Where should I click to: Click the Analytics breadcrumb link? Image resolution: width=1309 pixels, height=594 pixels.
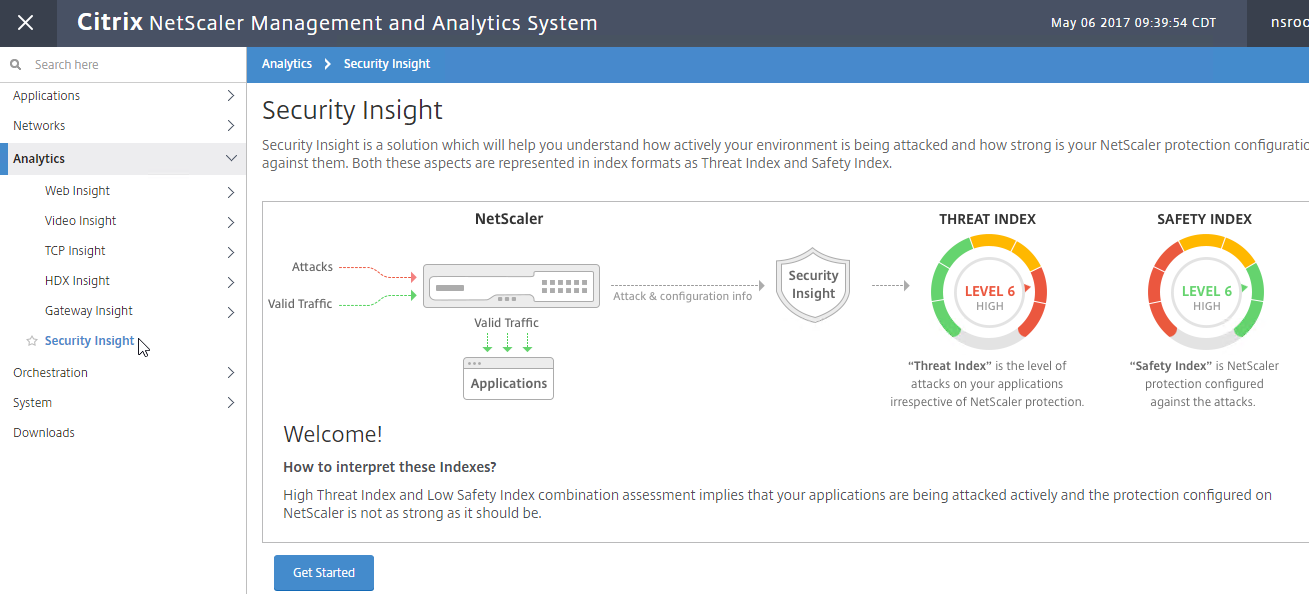pos(287,64)
